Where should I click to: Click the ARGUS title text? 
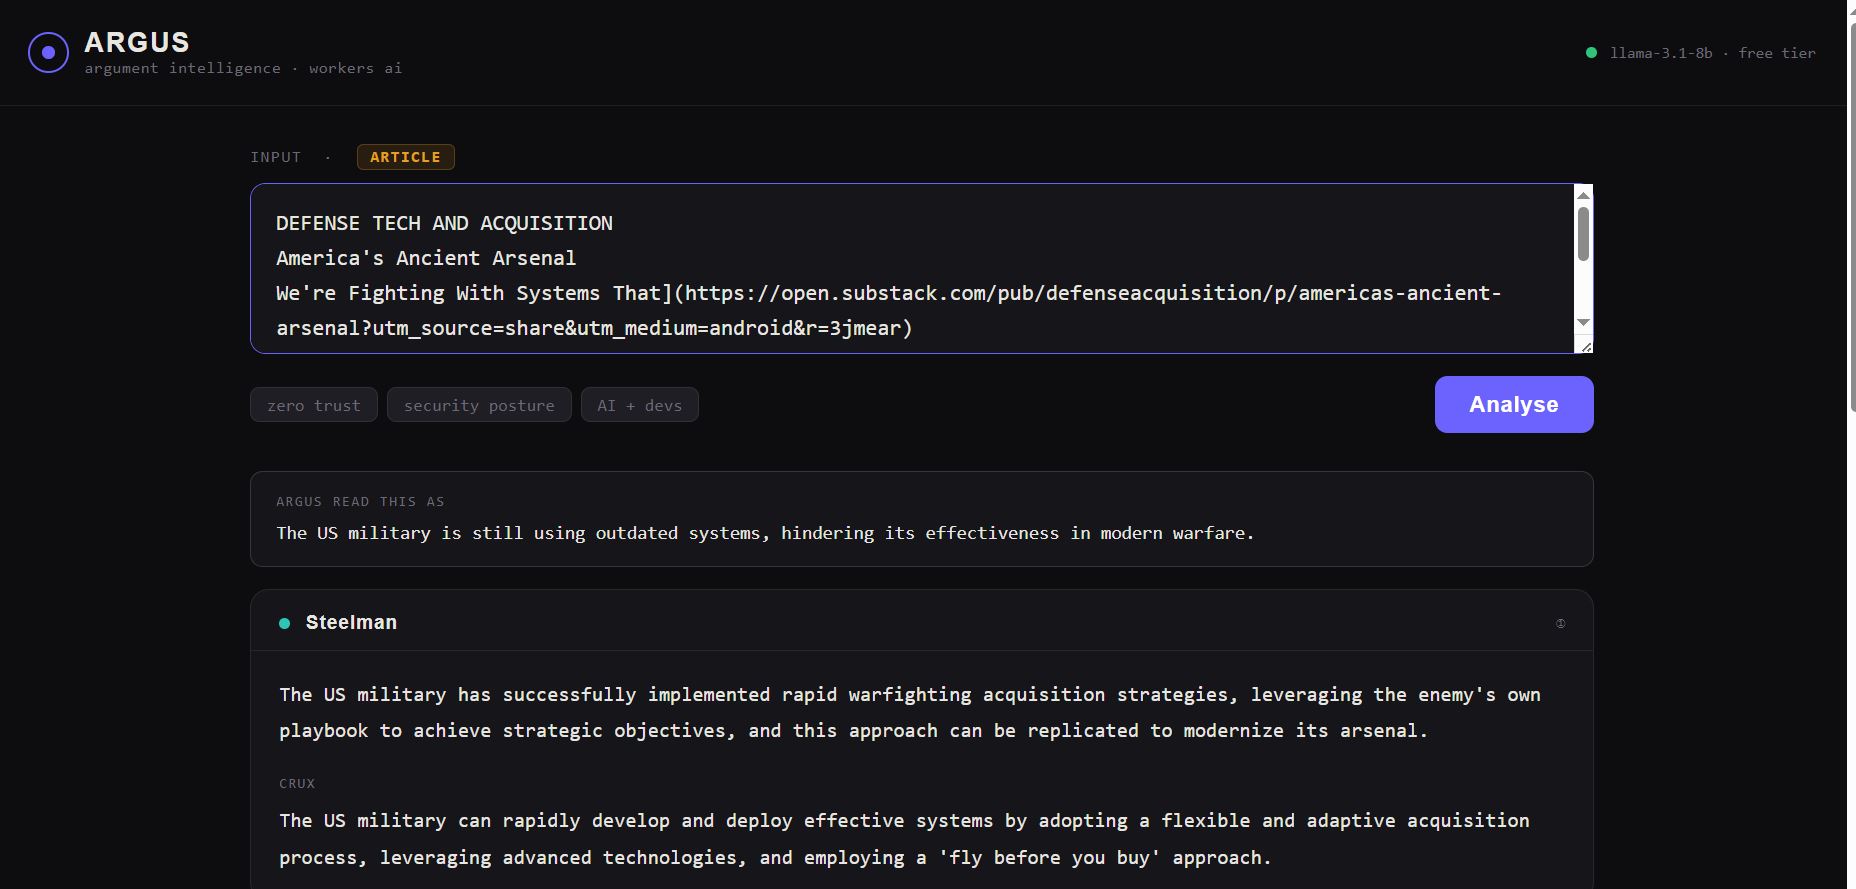pyautogui.click(x=137, y=42)
